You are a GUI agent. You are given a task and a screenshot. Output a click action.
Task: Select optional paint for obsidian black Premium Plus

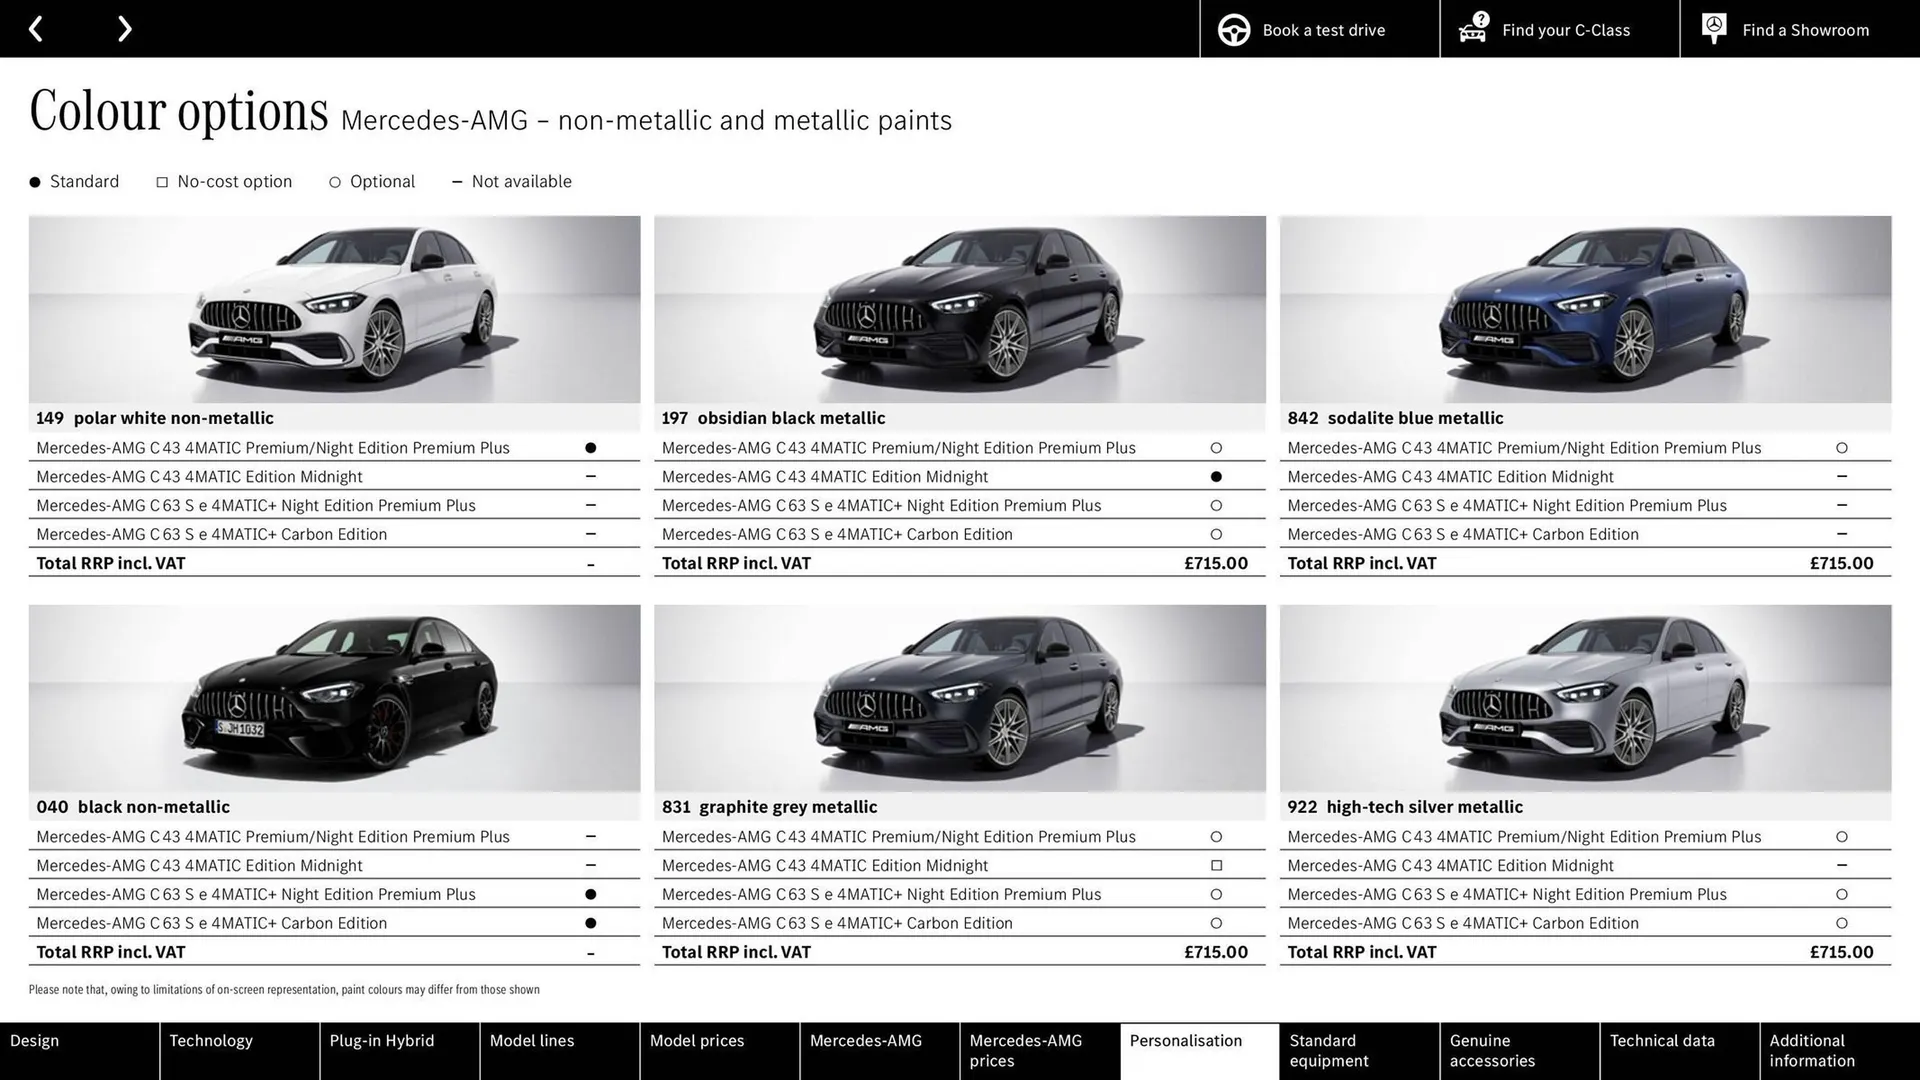(x=1216, y=447)
